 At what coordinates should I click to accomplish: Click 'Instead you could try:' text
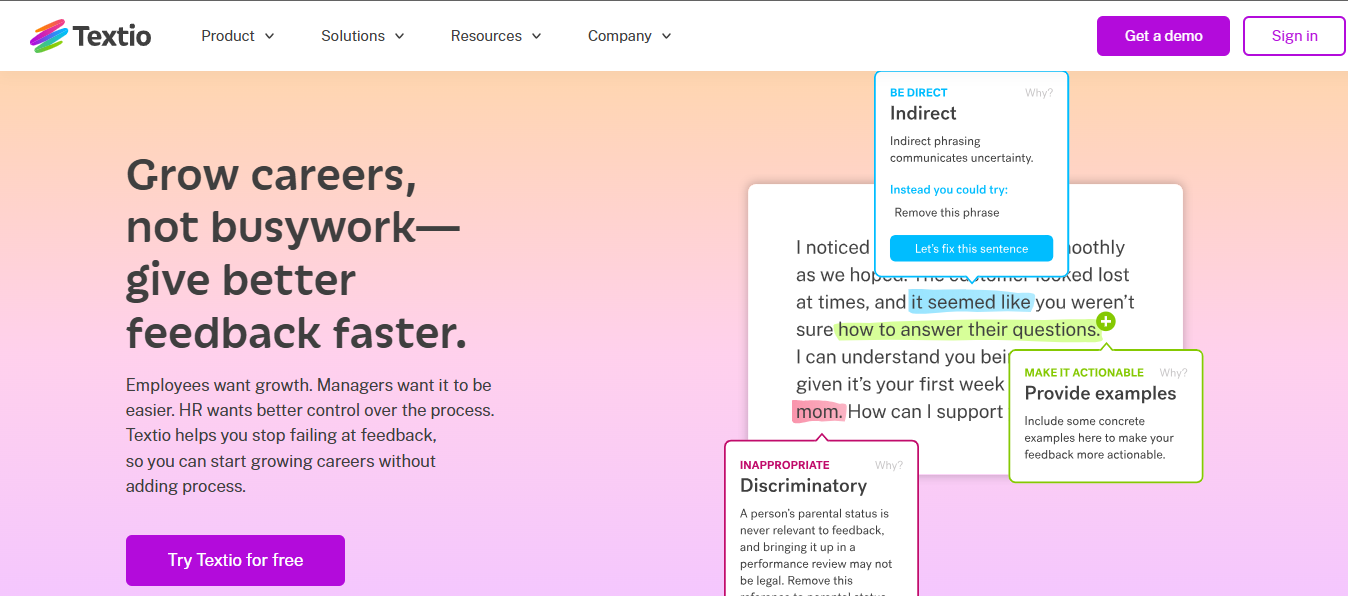949,190
